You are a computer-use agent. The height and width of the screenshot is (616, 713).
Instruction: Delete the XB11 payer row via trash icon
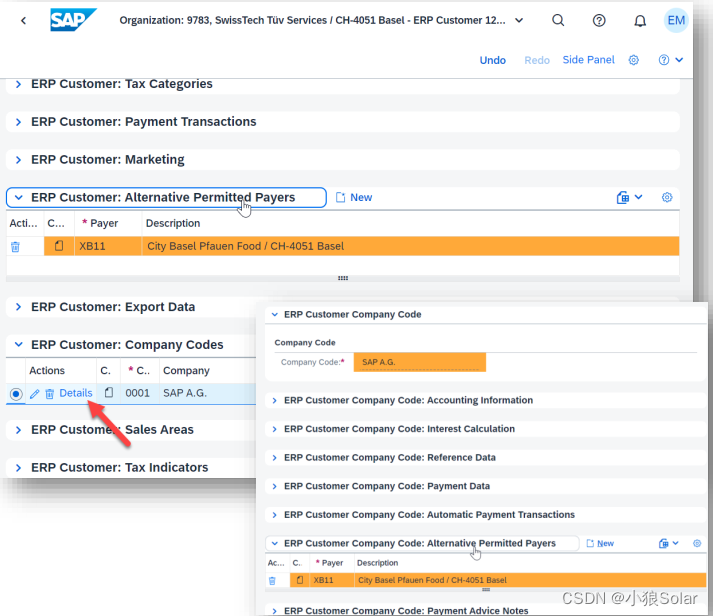coord(15,247)
